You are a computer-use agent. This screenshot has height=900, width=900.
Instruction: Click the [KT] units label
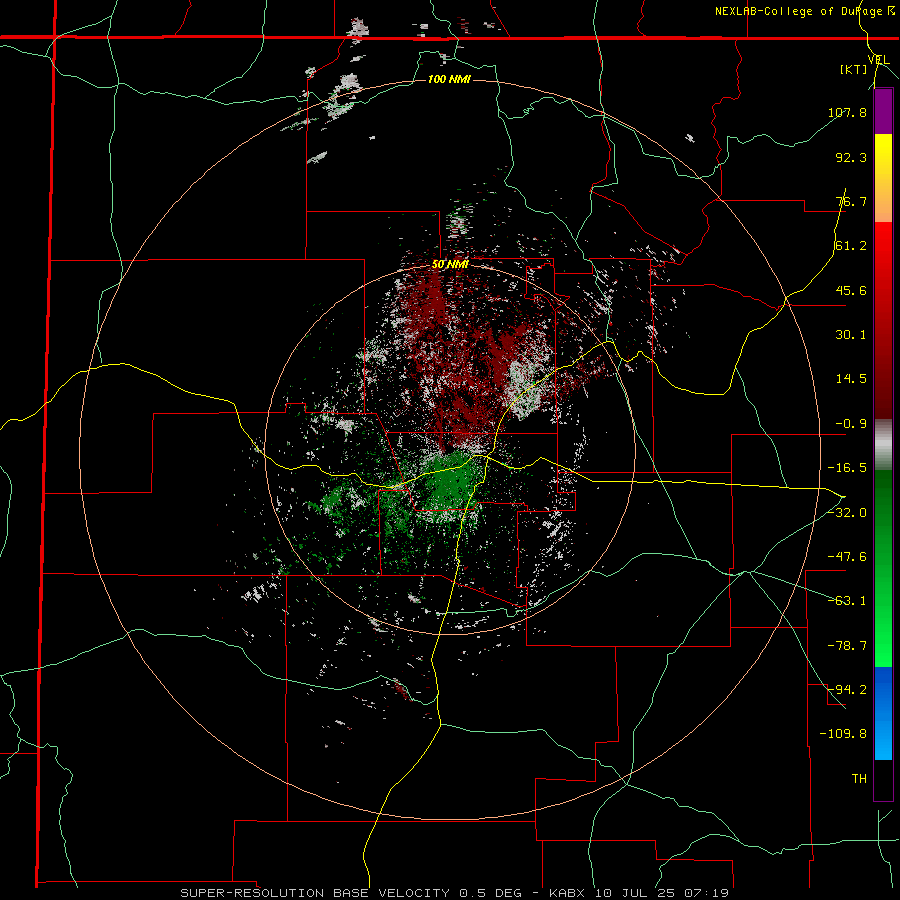(x=853, y=69)
